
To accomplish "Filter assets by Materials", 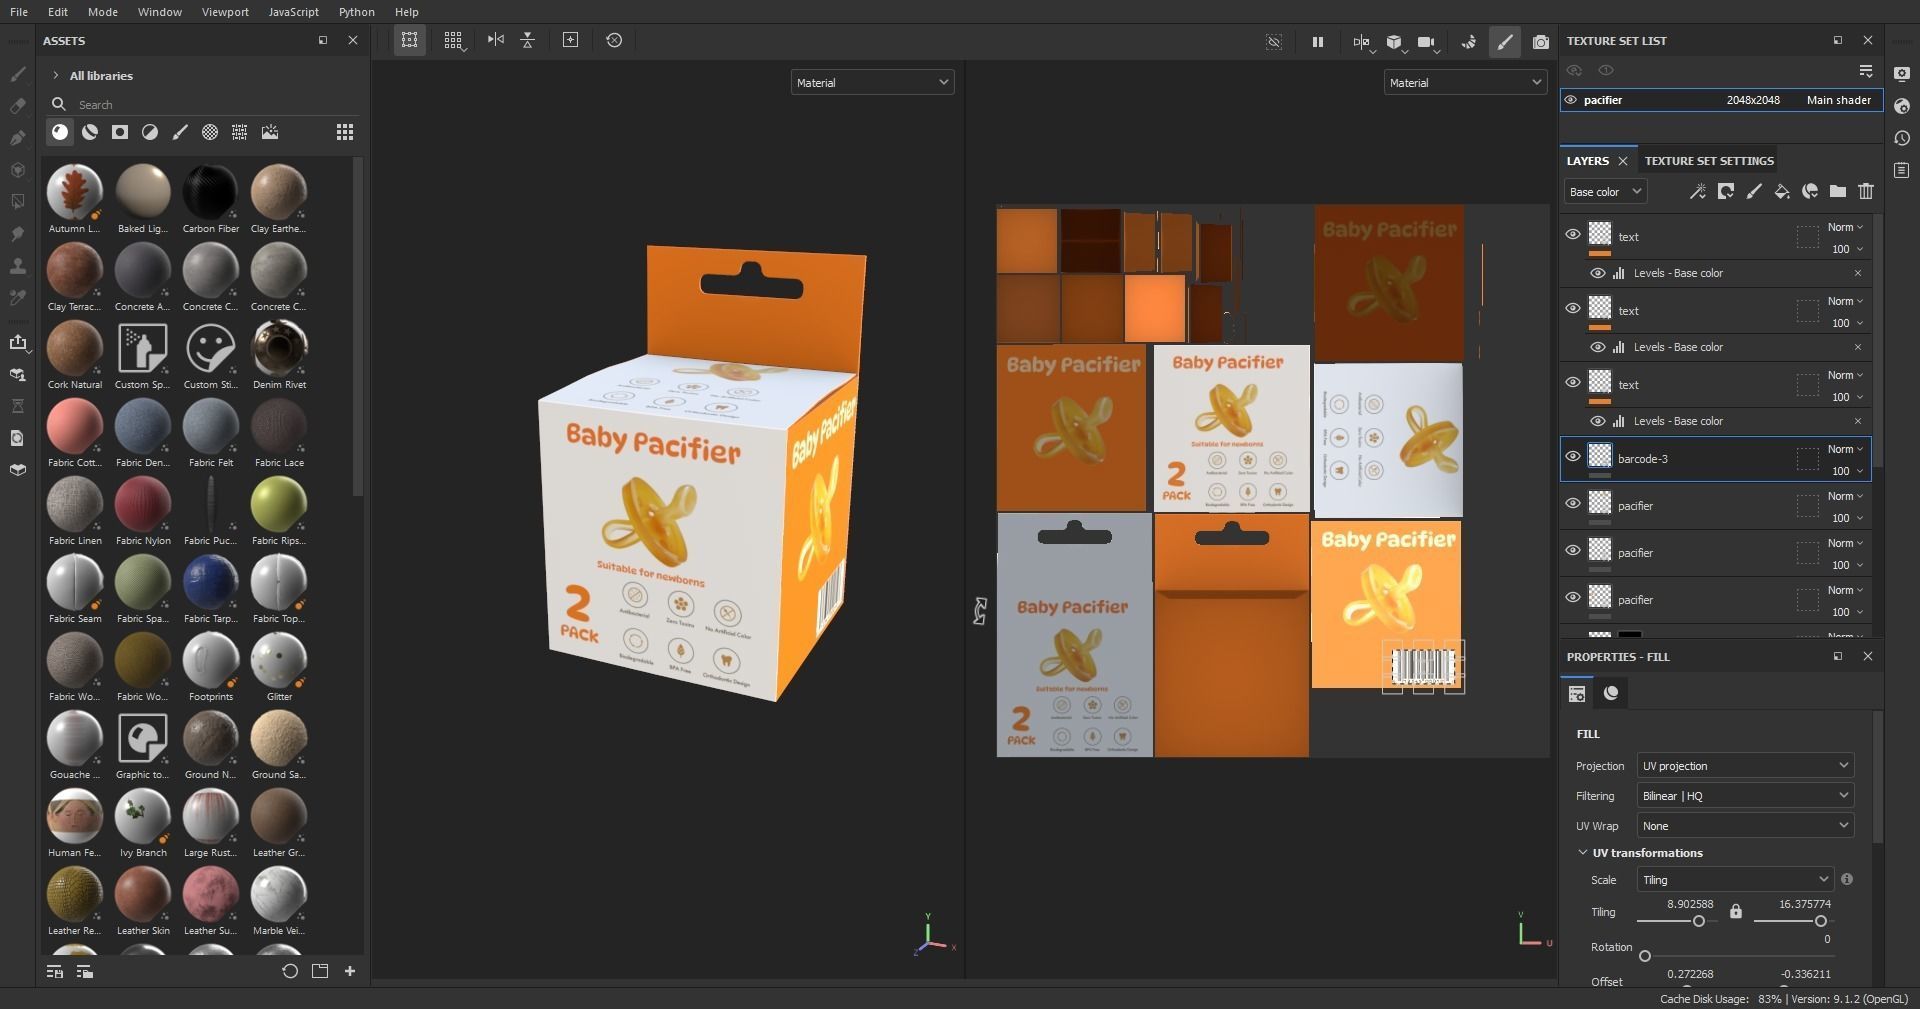I will click(x=60, y=132).
